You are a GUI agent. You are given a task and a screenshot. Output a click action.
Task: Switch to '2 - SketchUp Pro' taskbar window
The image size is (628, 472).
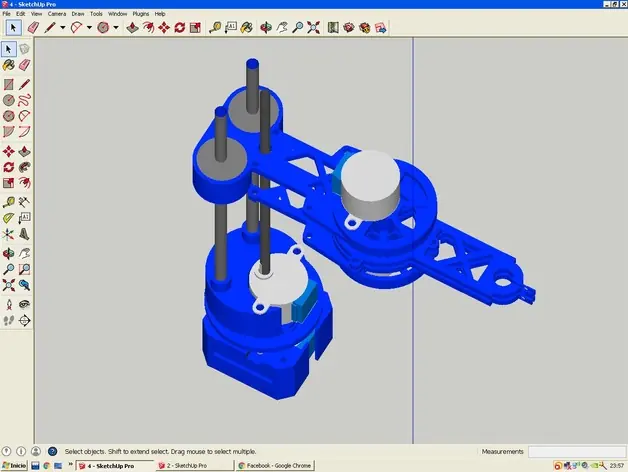195,466
